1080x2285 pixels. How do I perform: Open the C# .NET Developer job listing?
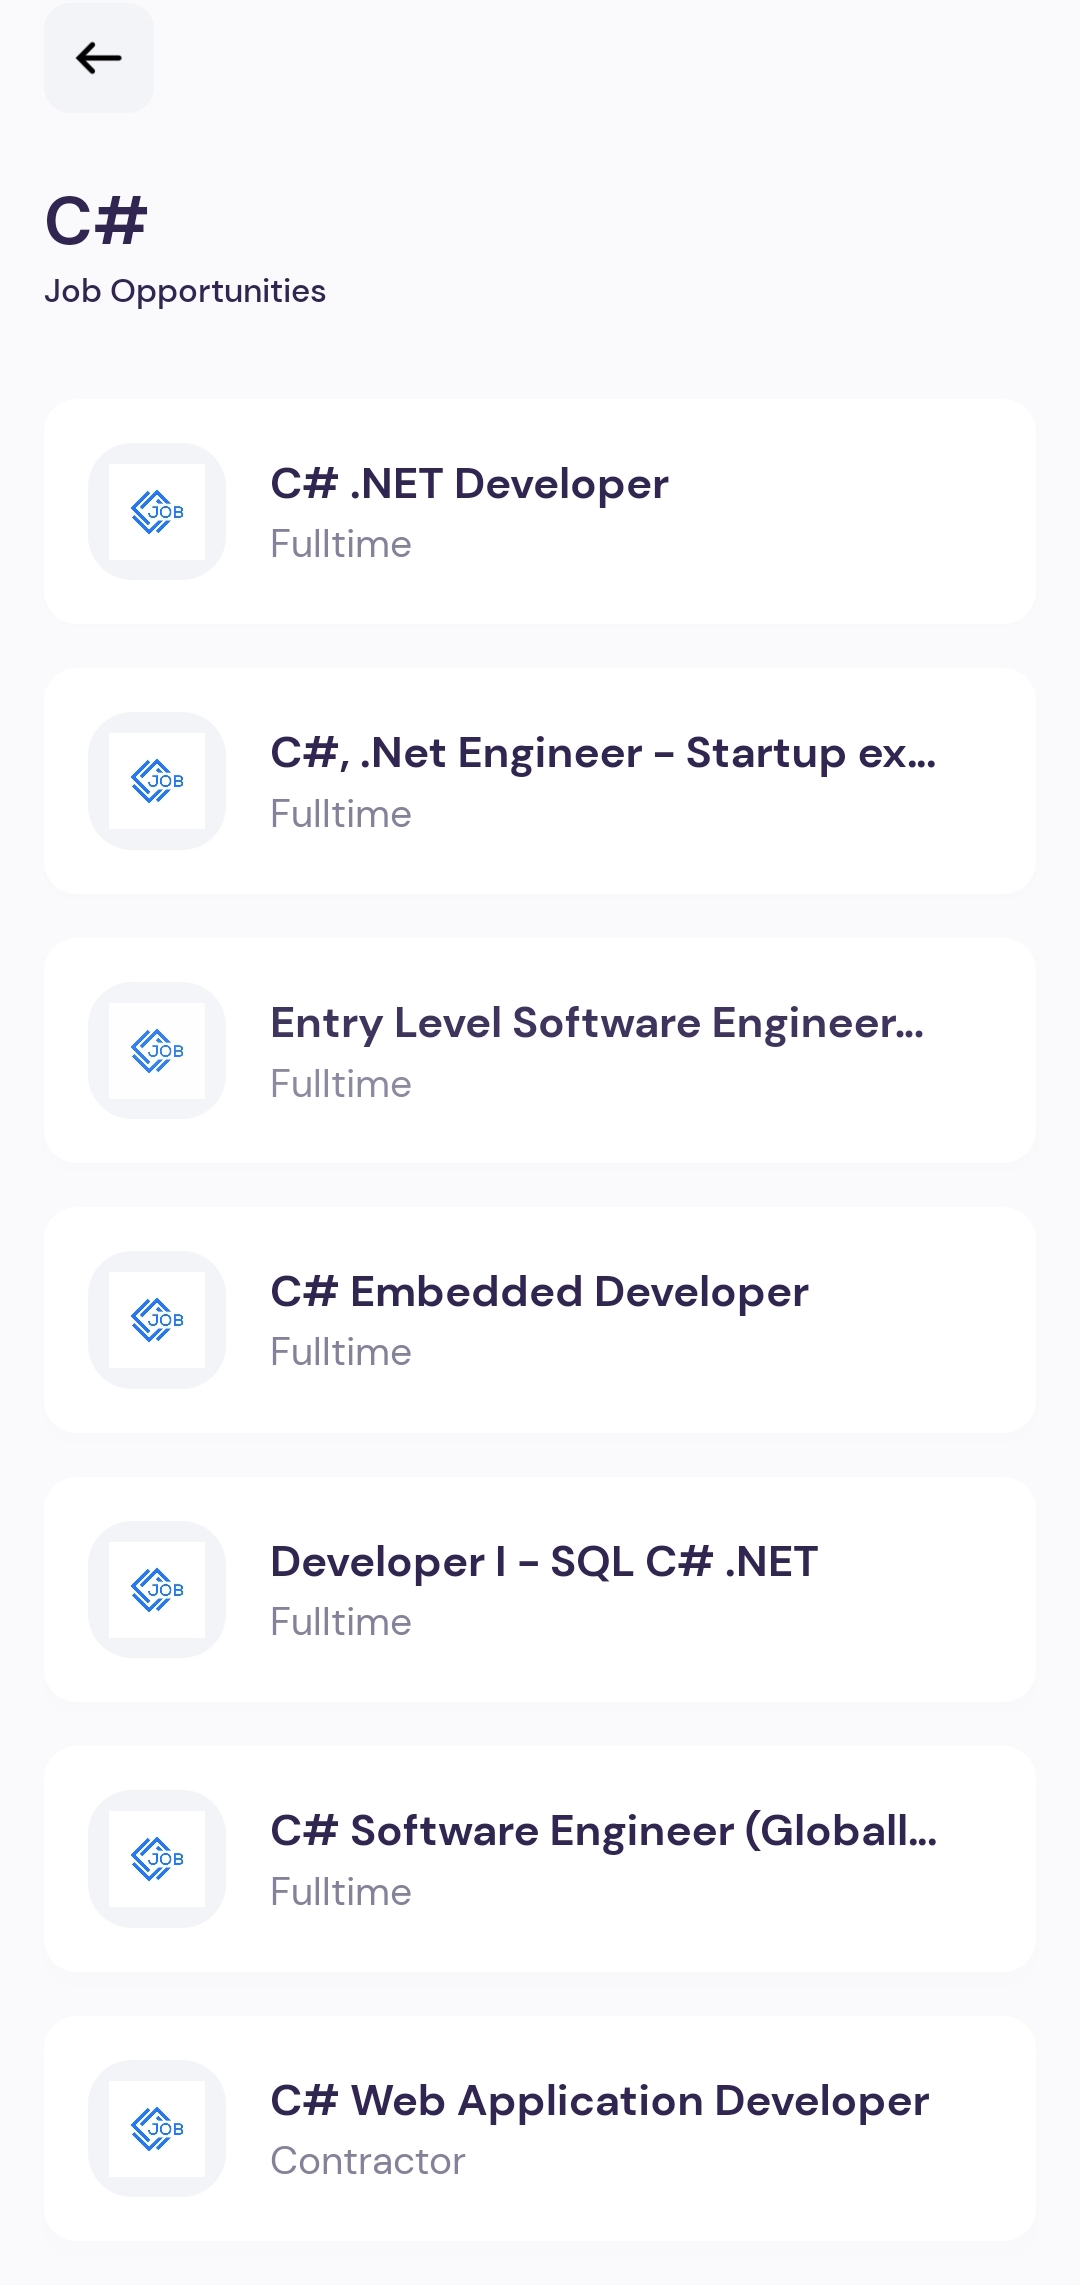coord(540,510)
